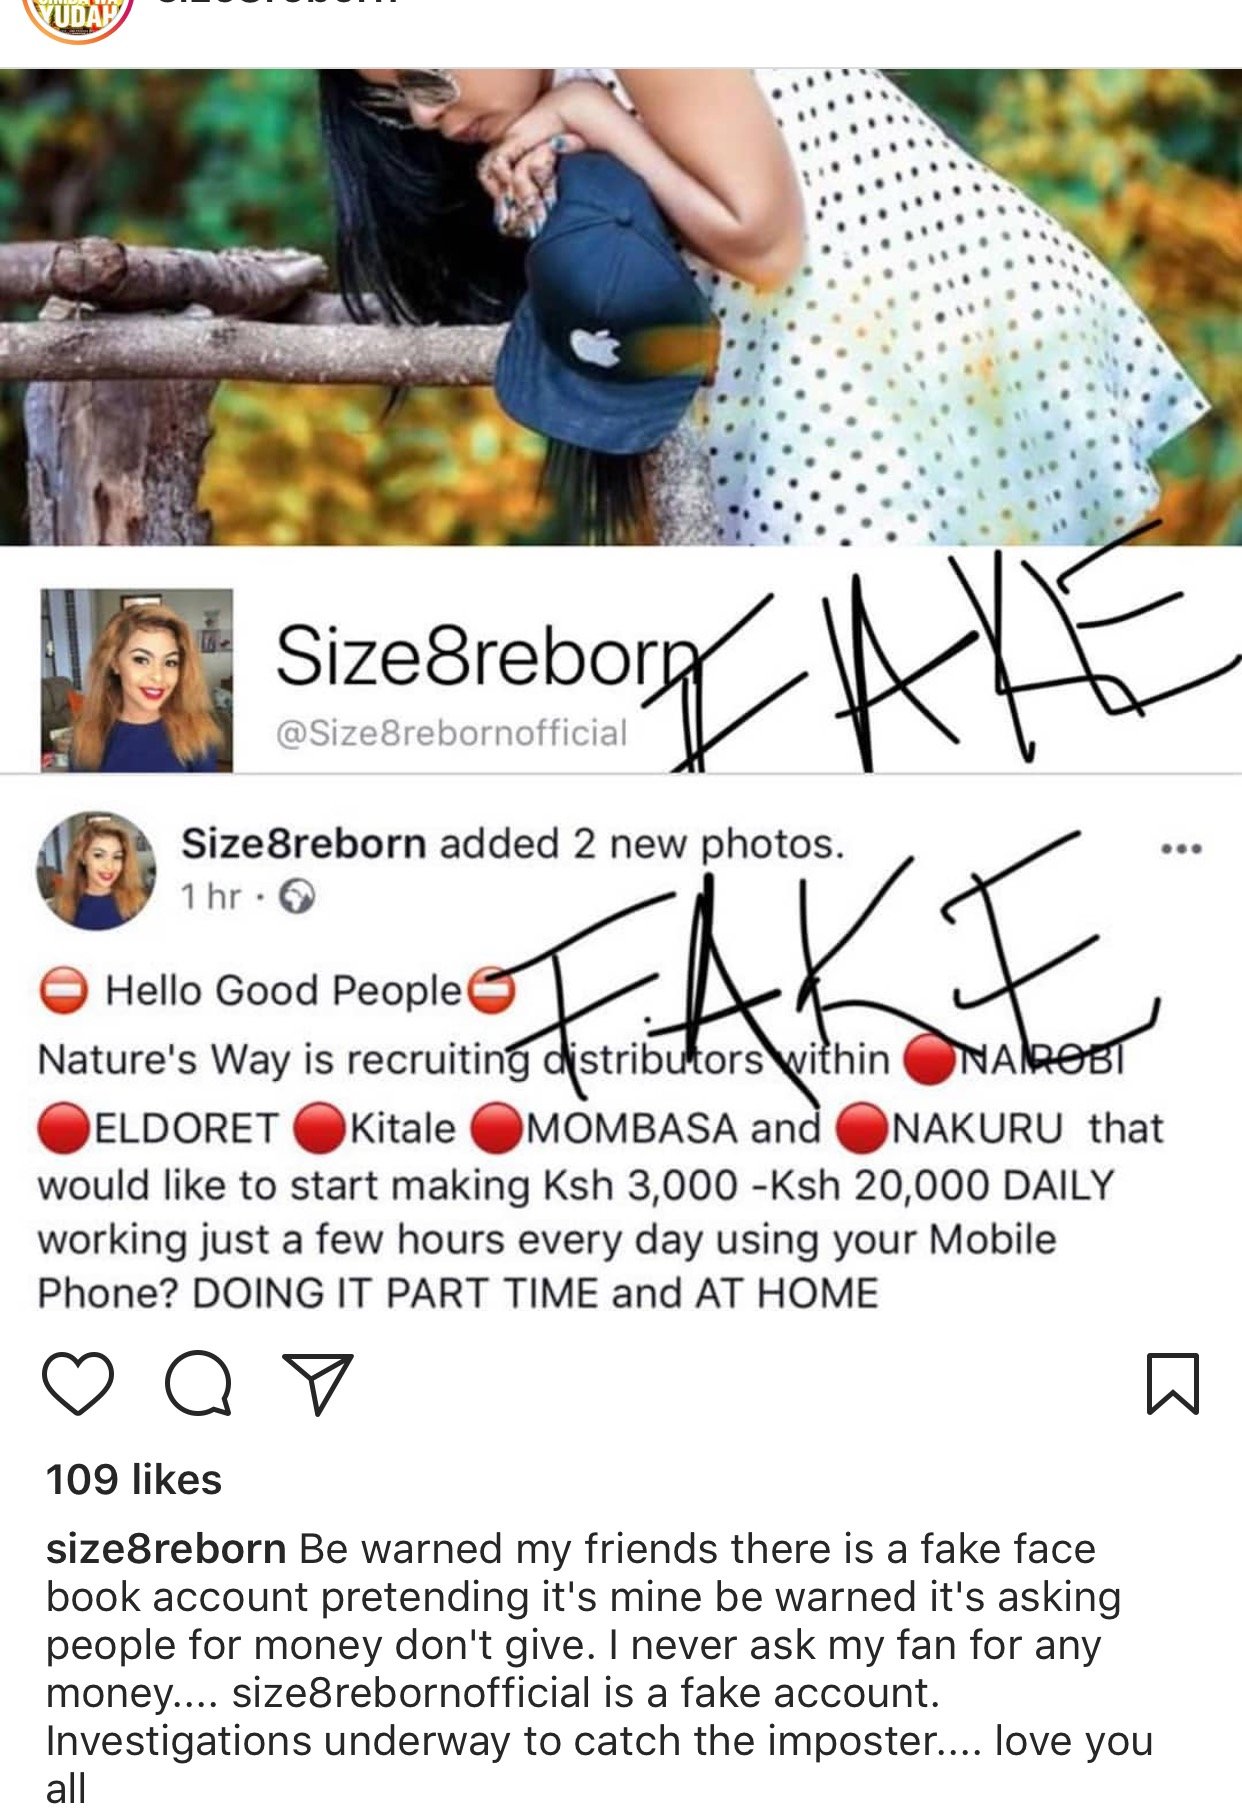This screenshot has height=1813, width=1242.
Task: Click the small round avatar beside Size8reborn post
Action: [x=97, y=871]
